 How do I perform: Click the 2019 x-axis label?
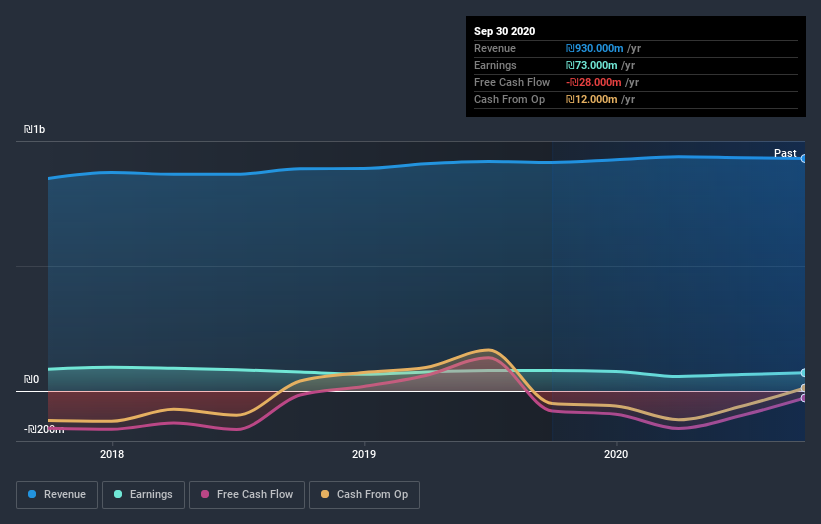[x=364, y=454]
